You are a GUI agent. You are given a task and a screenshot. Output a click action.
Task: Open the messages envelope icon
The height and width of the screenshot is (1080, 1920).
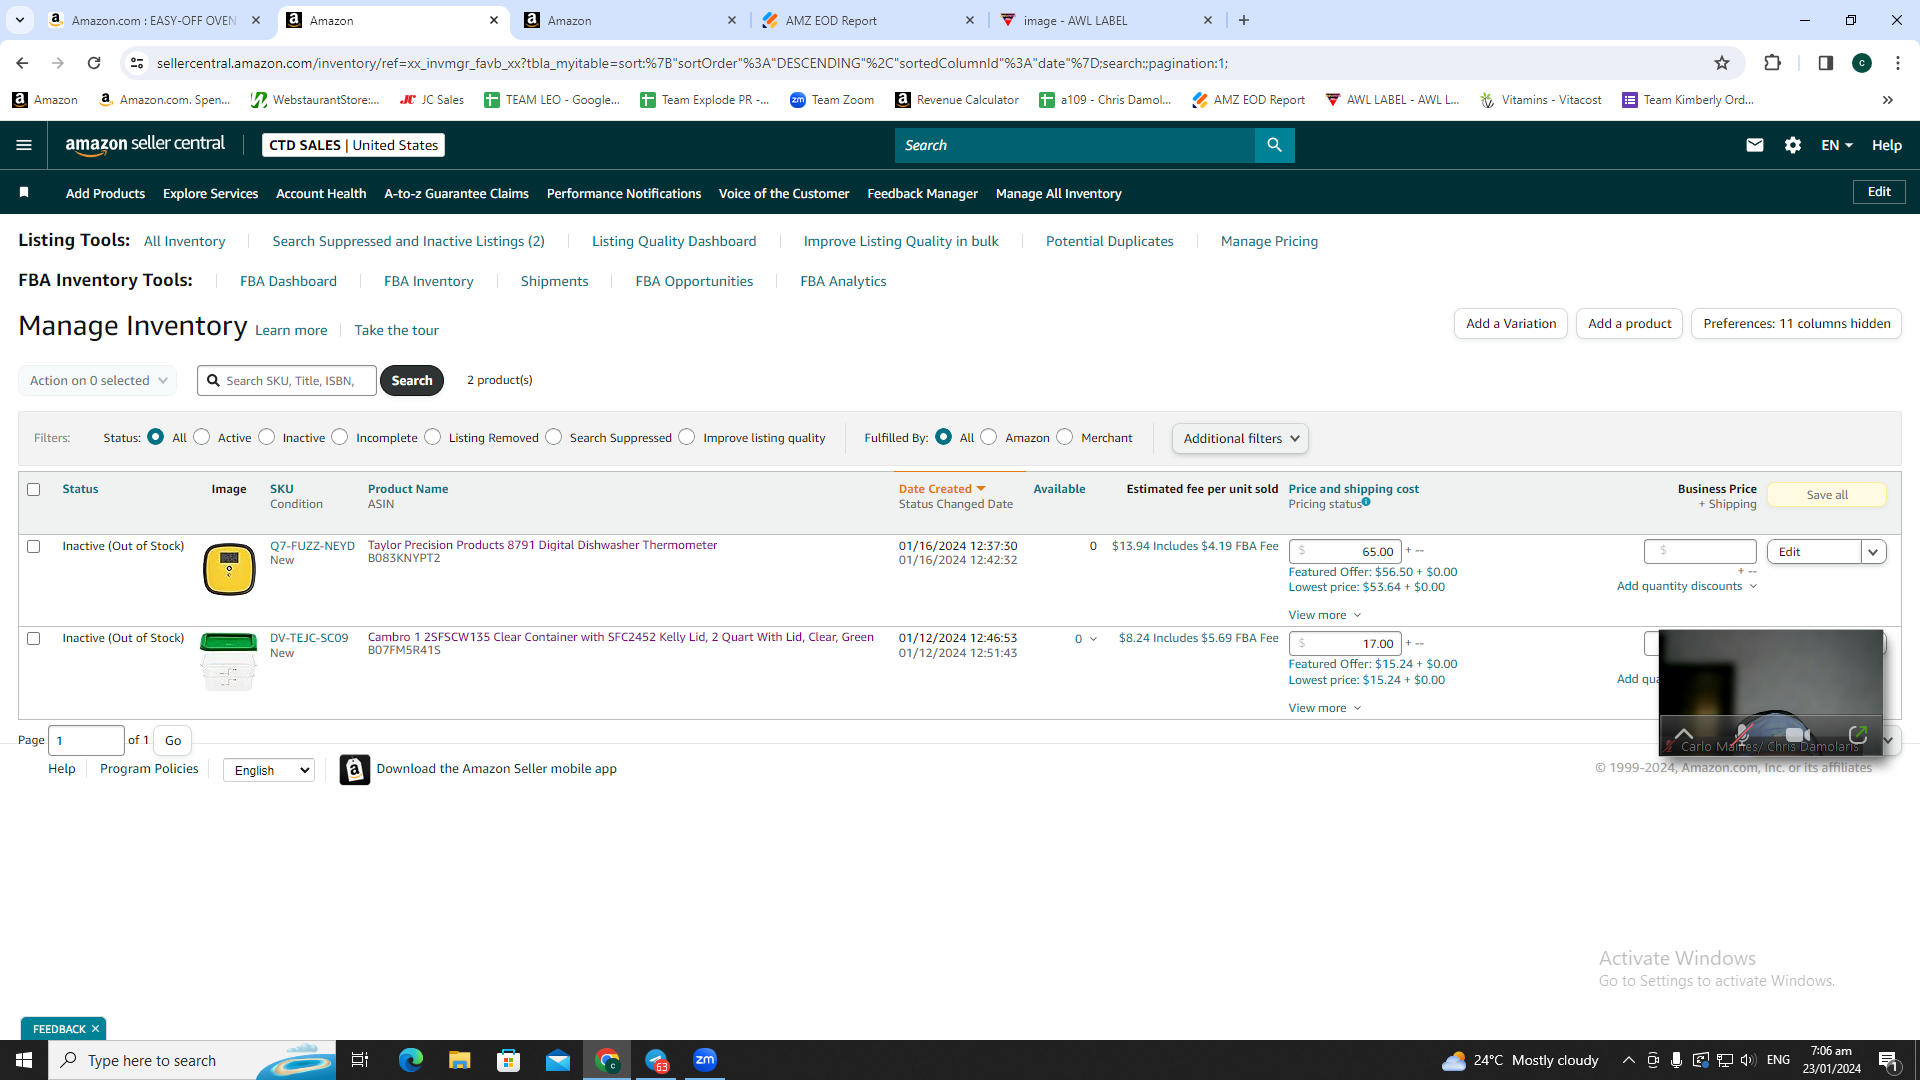coord(1754,145)
